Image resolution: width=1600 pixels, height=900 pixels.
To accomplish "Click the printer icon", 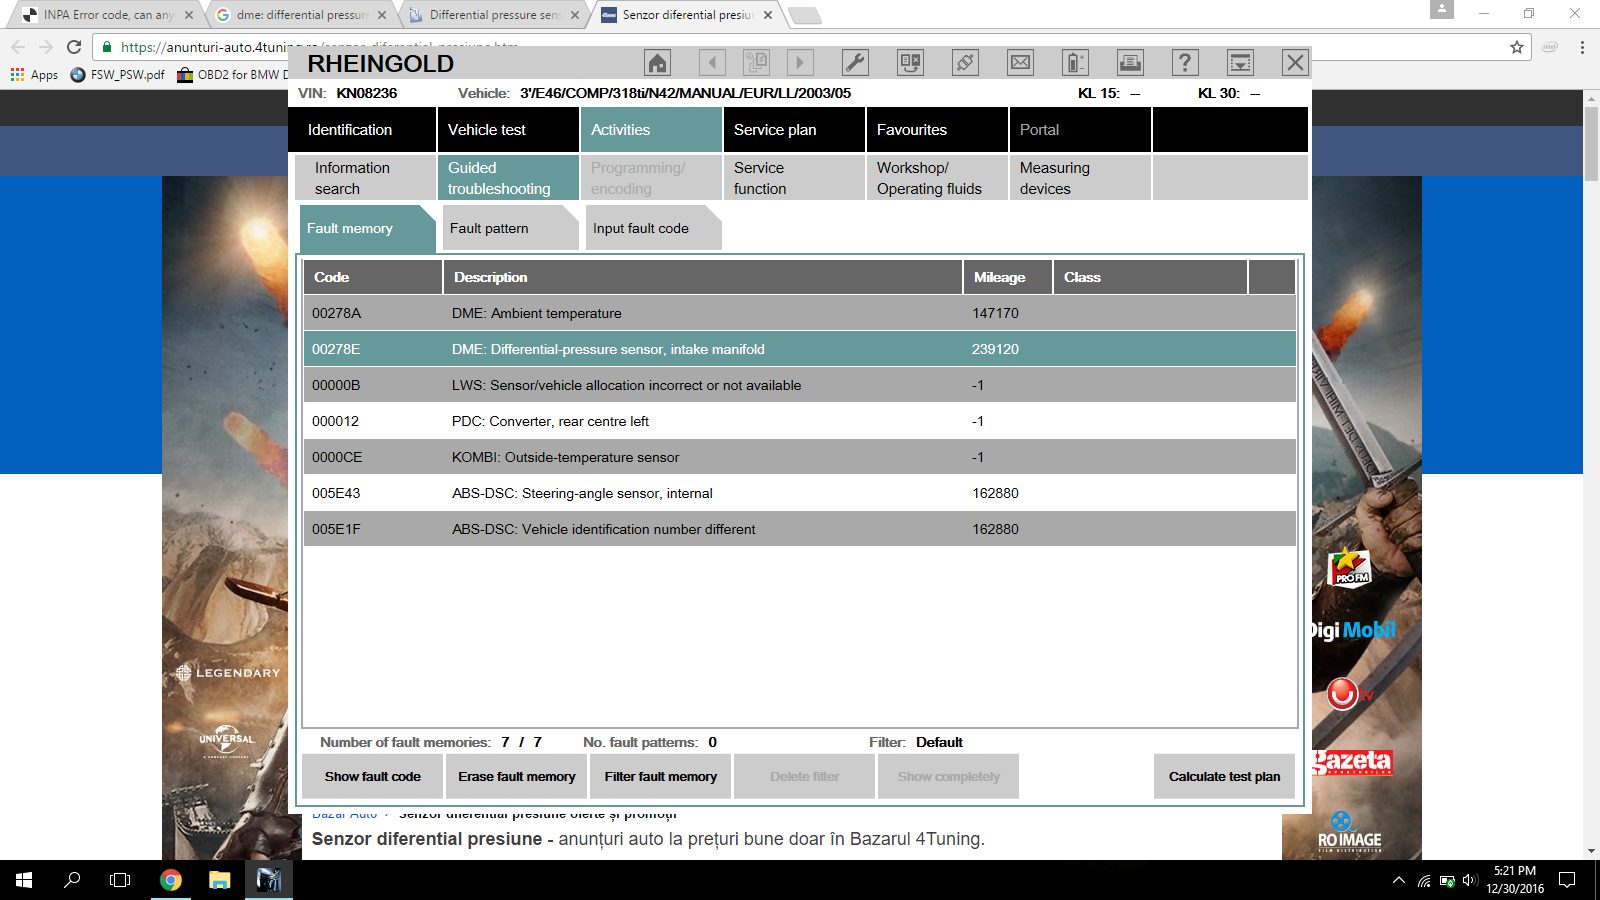I will 1130,63.
